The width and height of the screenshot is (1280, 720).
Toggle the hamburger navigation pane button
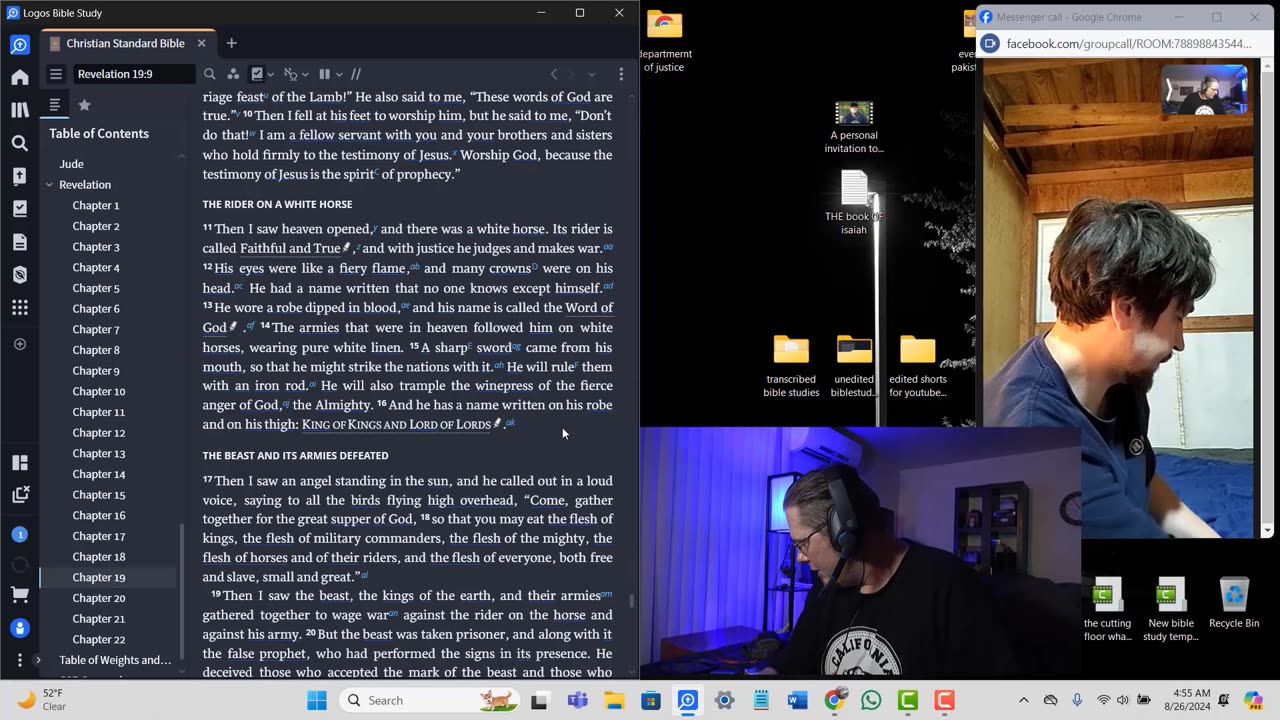coord(56,74)
